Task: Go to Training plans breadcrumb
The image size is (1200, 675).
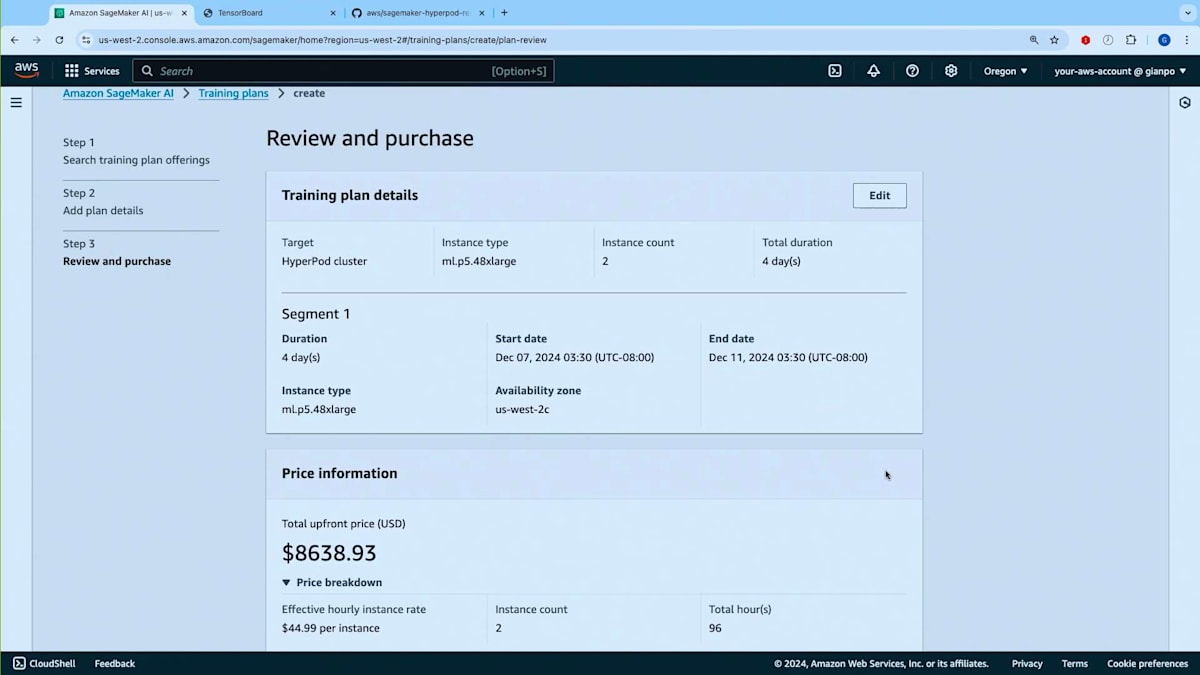Action: 233,93
